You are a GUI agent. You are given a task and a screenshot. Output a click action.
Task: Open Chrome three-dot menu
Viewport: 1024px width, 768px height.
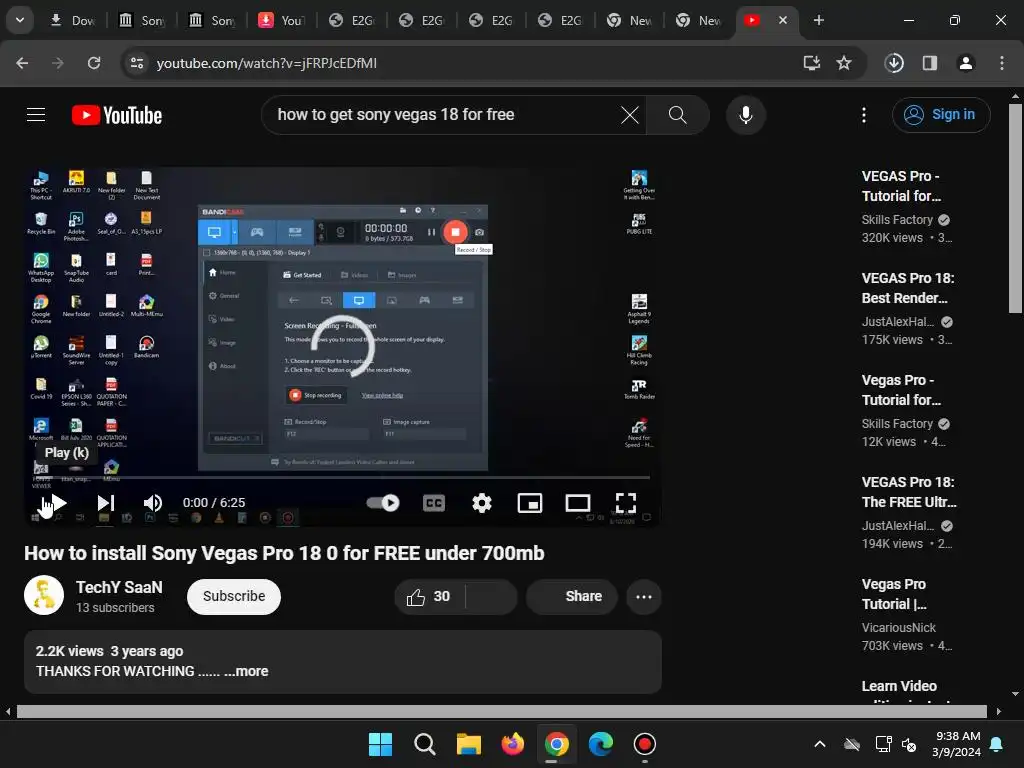(x=1001, y=63)
